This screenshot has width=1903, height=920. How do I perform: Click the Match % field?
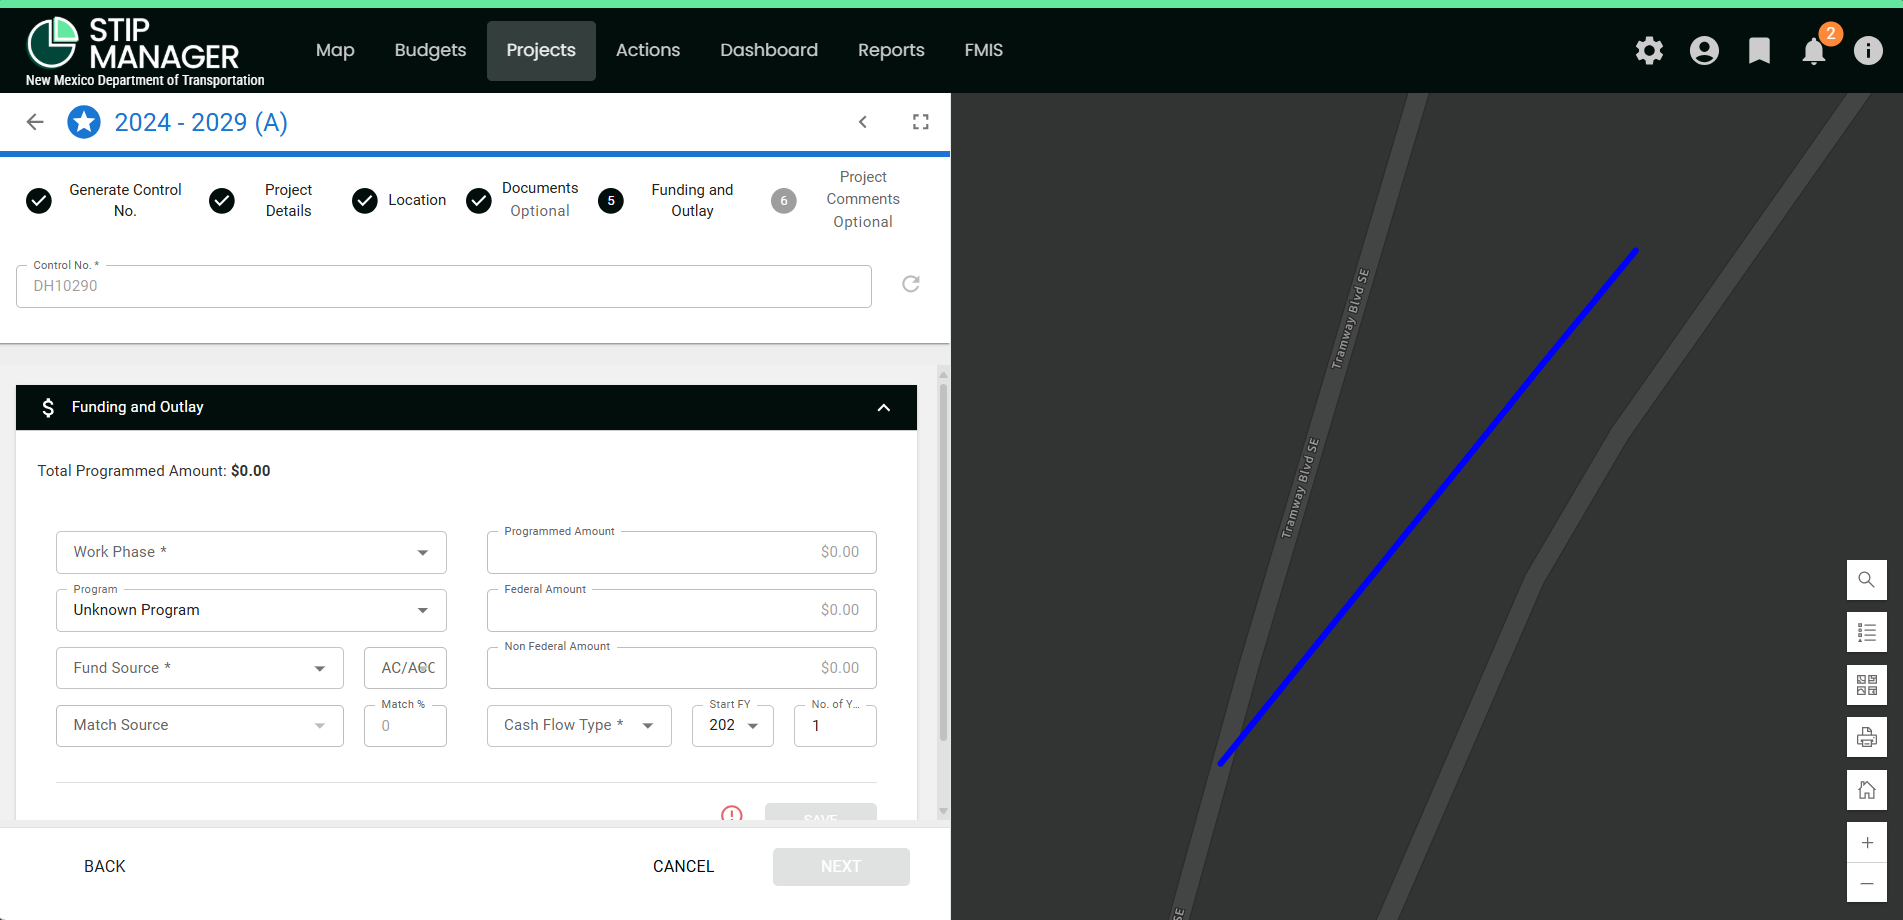(405, 725)
